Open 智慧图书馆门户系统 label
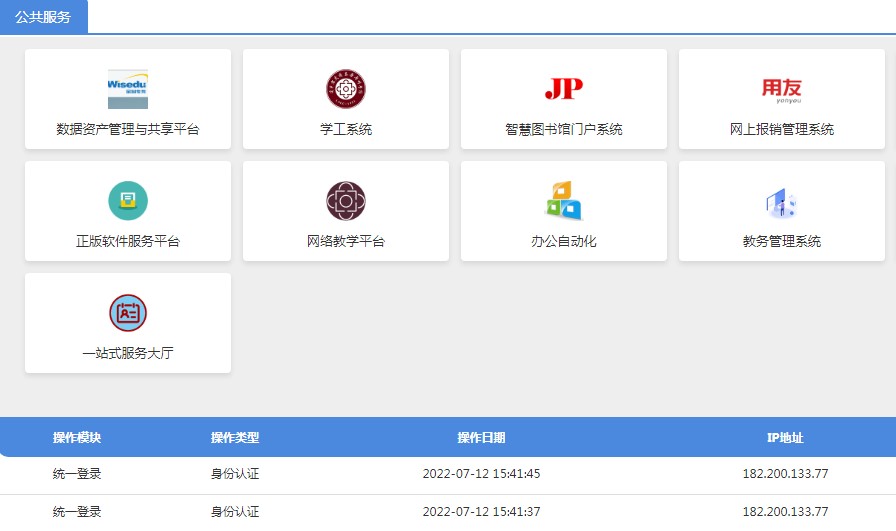 click(564, 129)
